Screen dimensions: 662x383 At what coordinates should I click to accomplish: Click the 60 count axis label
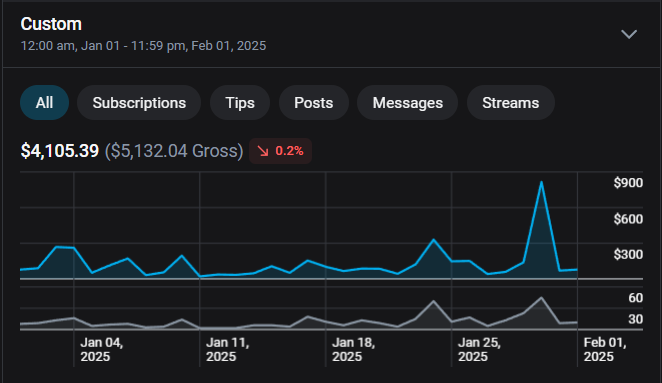635,298
